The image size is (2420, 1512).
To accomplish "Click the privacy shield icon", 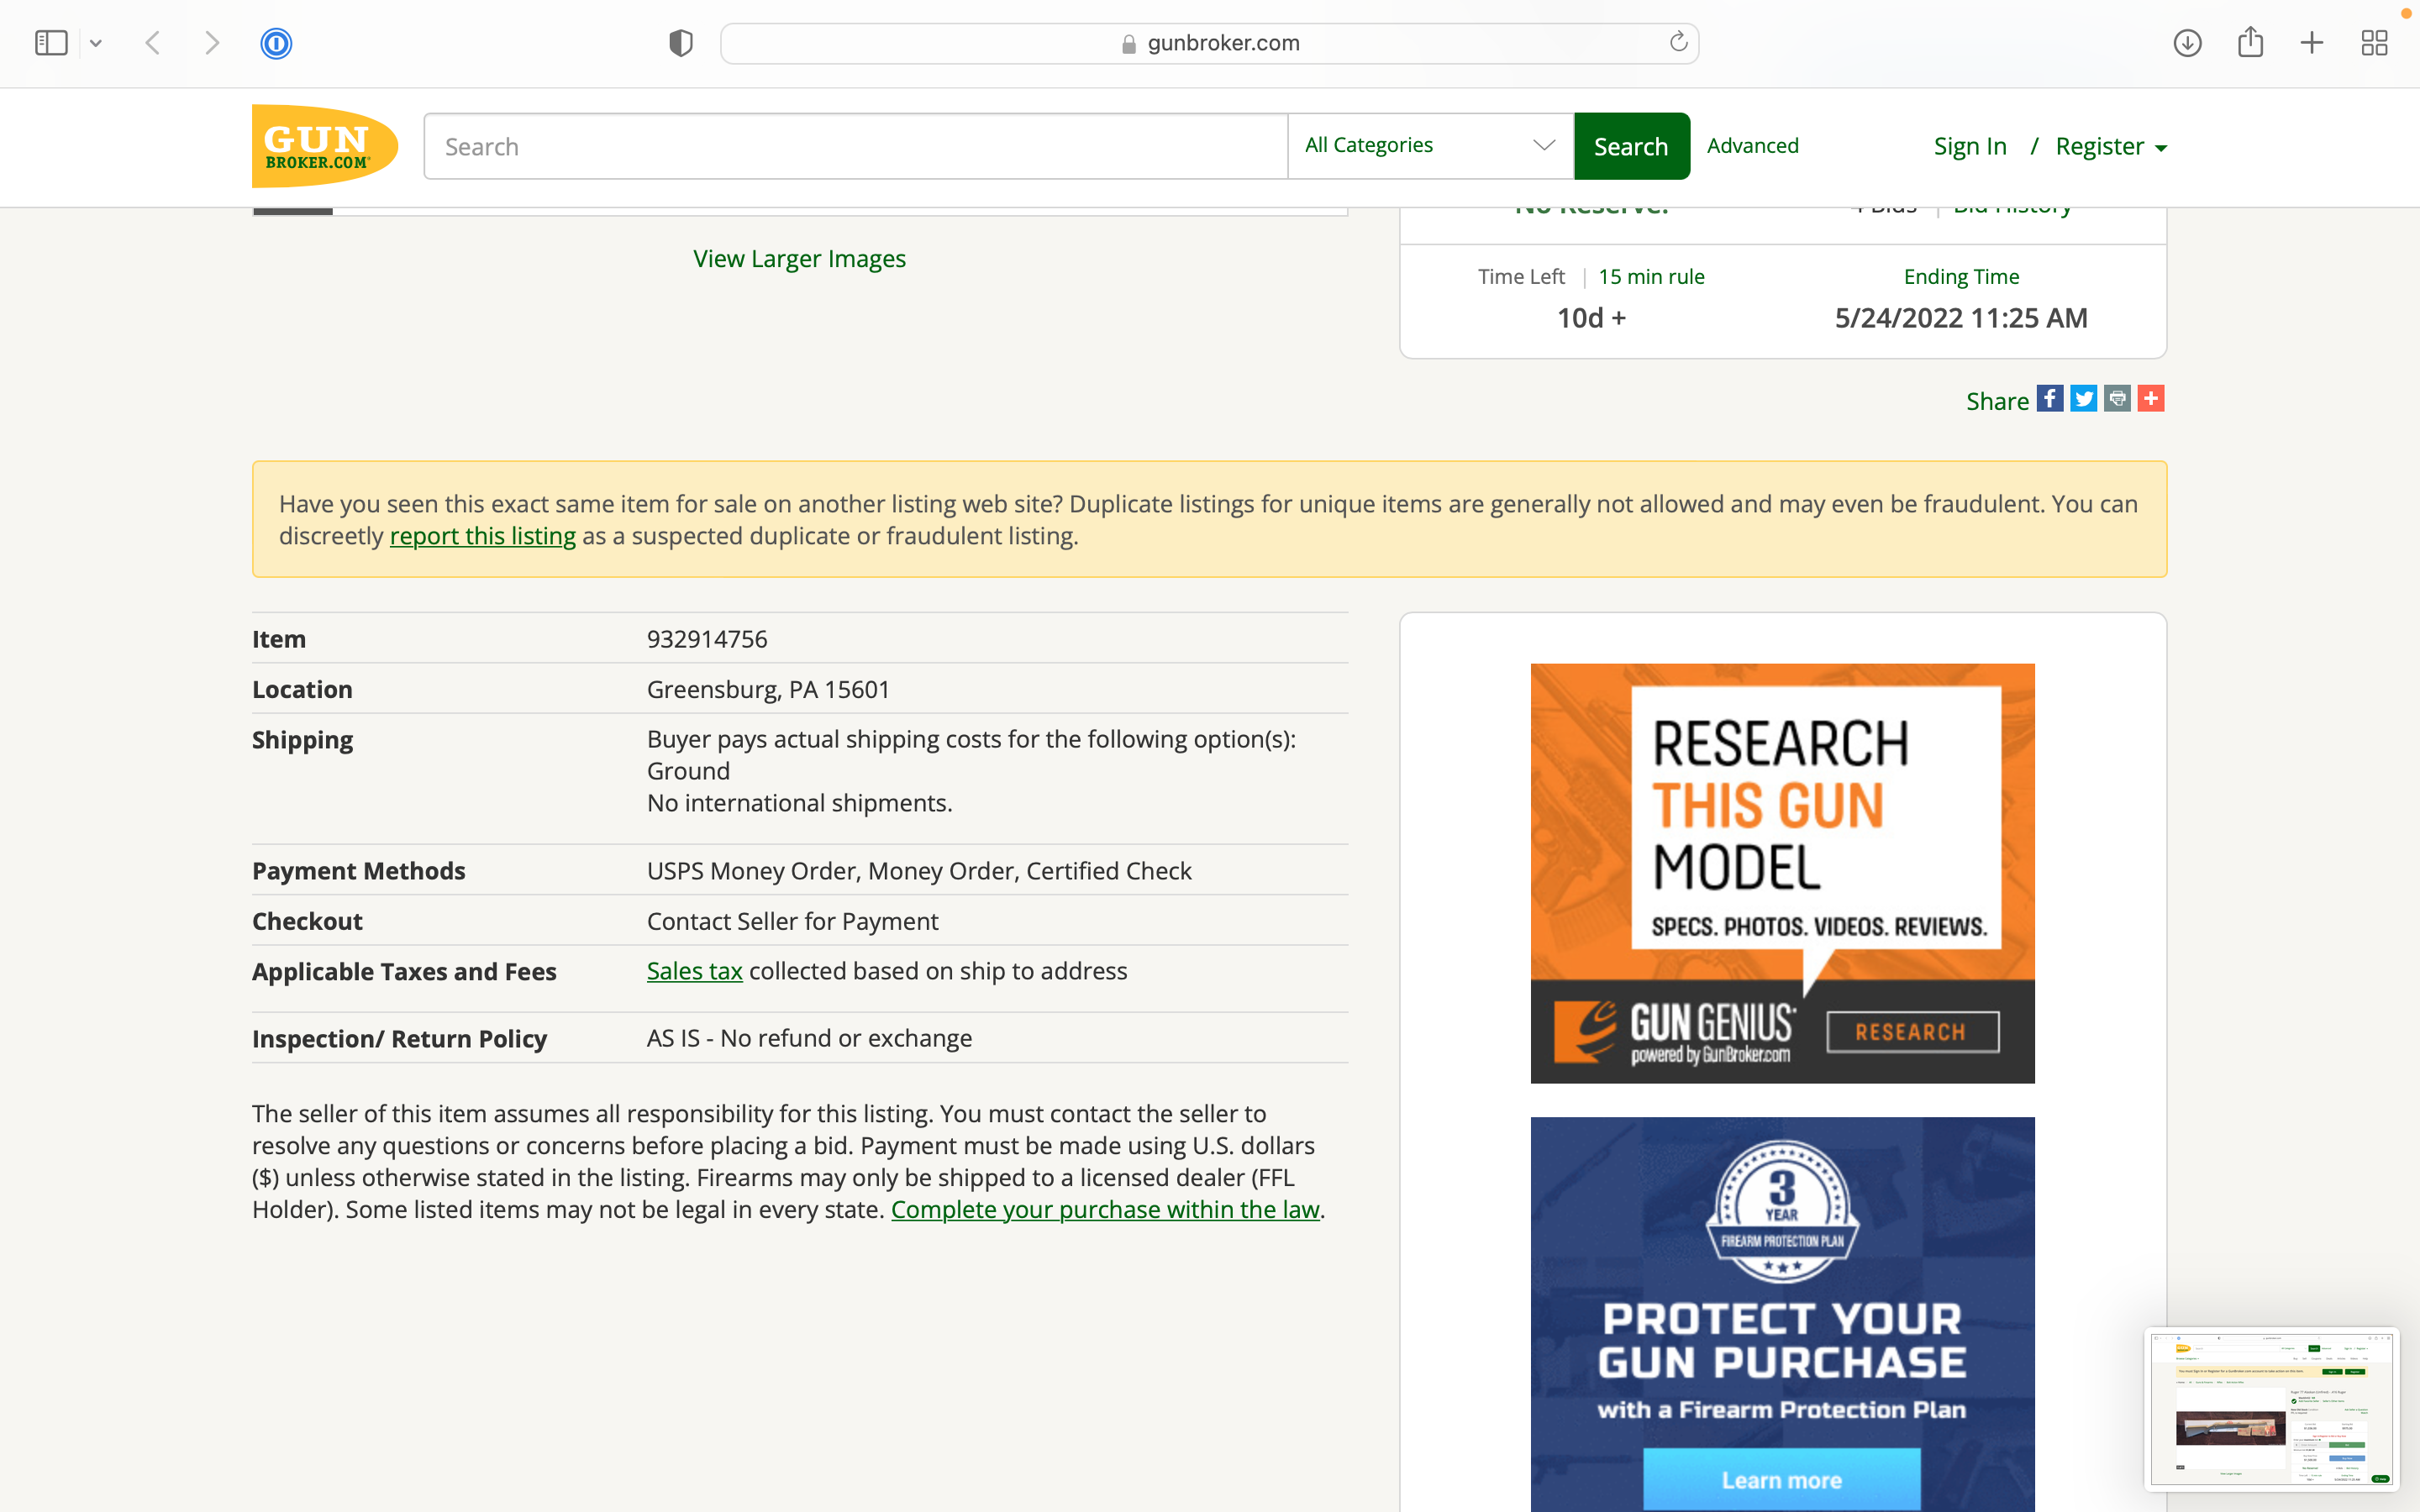I will [681, 43].
